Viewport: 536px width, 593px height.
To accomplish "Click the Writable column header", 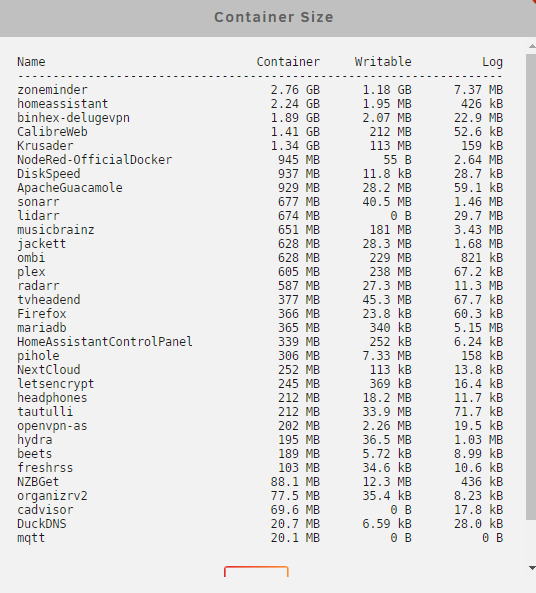I will tap(383, 62).
